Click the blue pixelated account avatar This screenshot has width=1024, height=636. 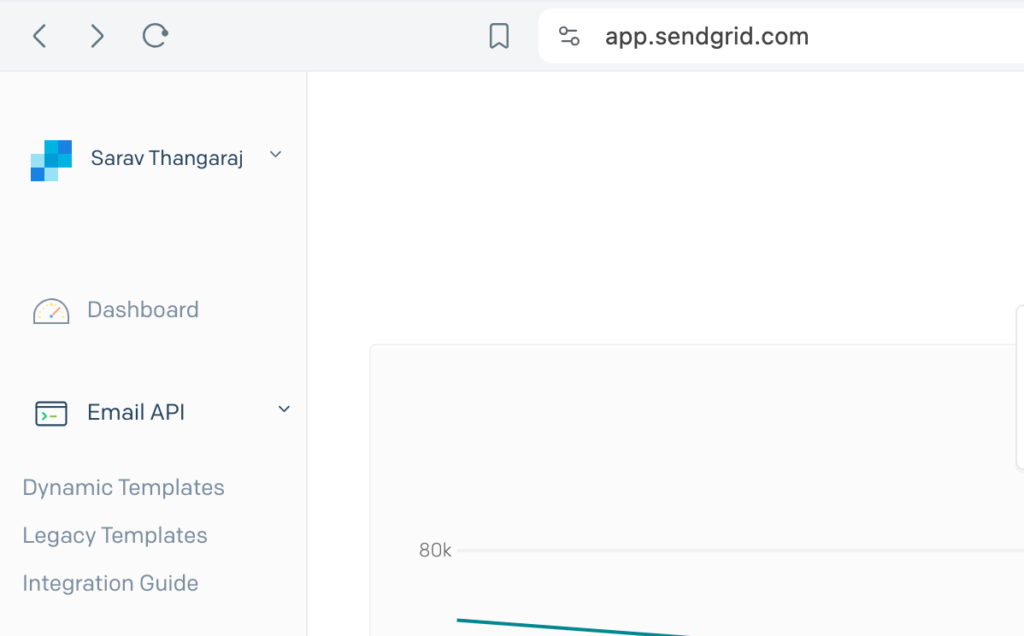tap(51, 158)
